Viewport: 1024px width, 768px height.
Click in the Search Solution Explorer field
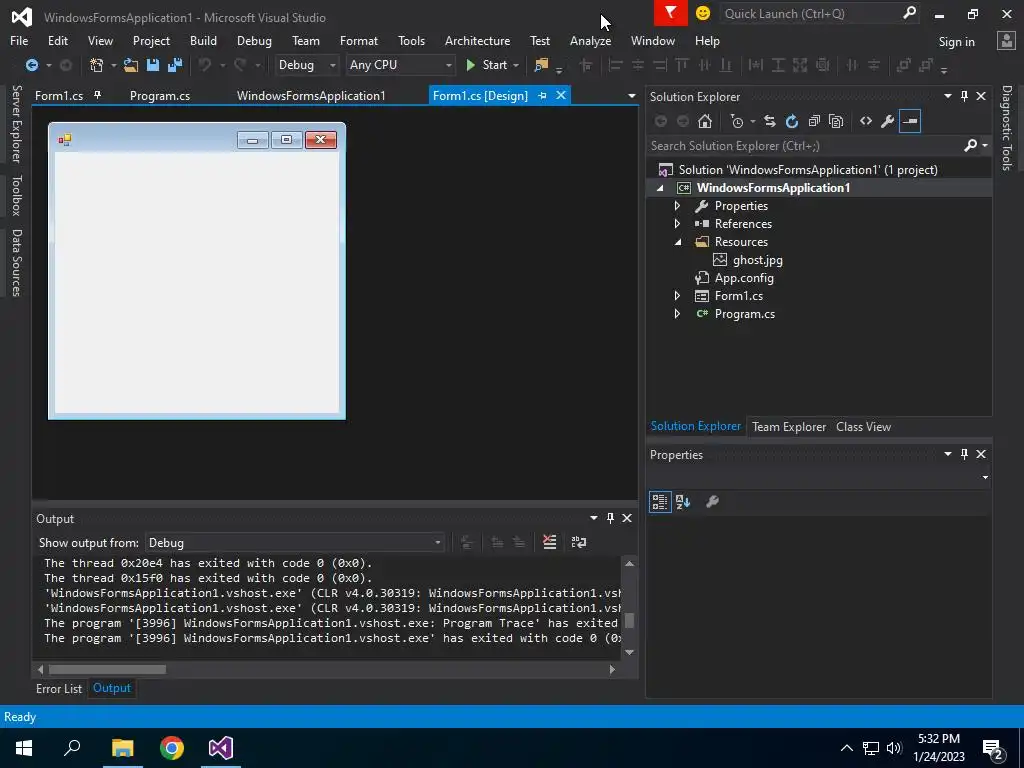pyautogui.click(x=805, y=146)
